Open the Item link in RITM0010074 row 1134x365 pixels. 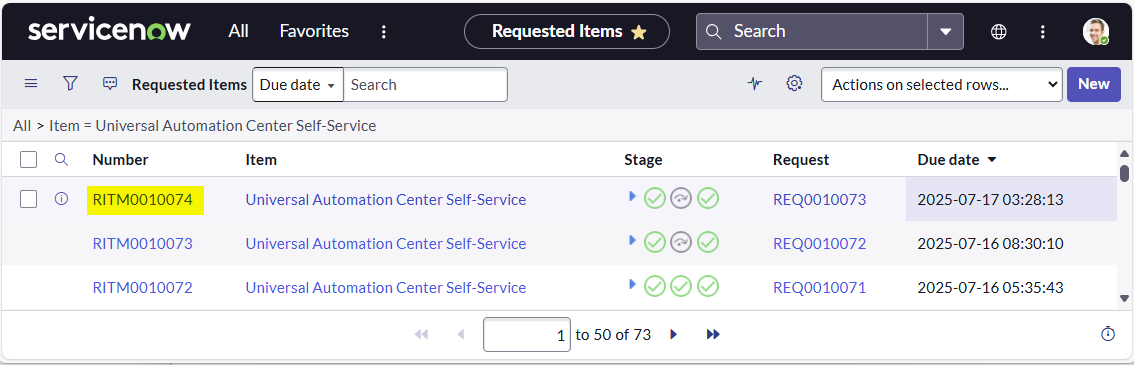pos(385,199)
